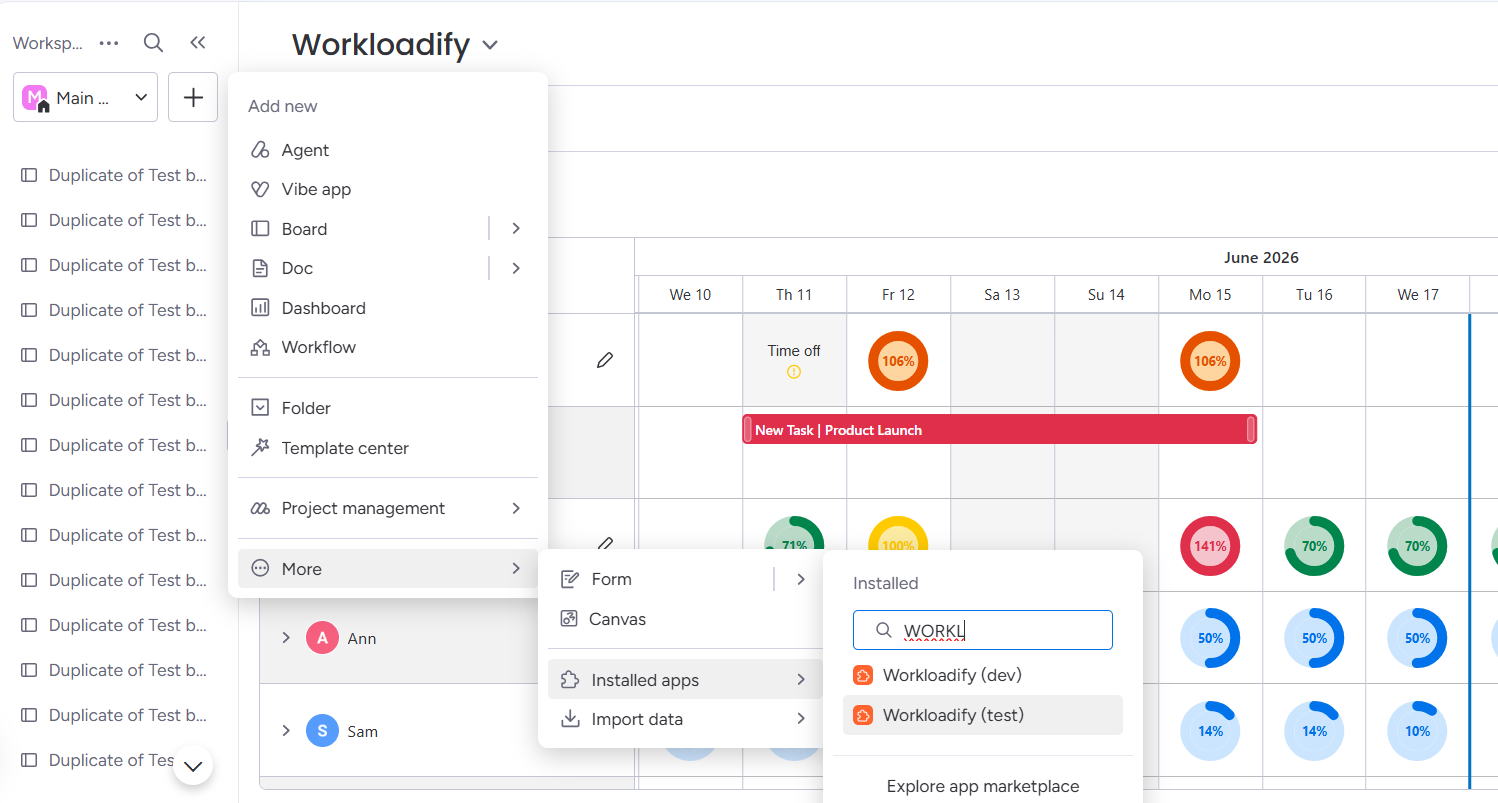Click Ann's 50% circle on Mo 15
The width and height of the screenshot is (1498, 803).
(1210, 638)
